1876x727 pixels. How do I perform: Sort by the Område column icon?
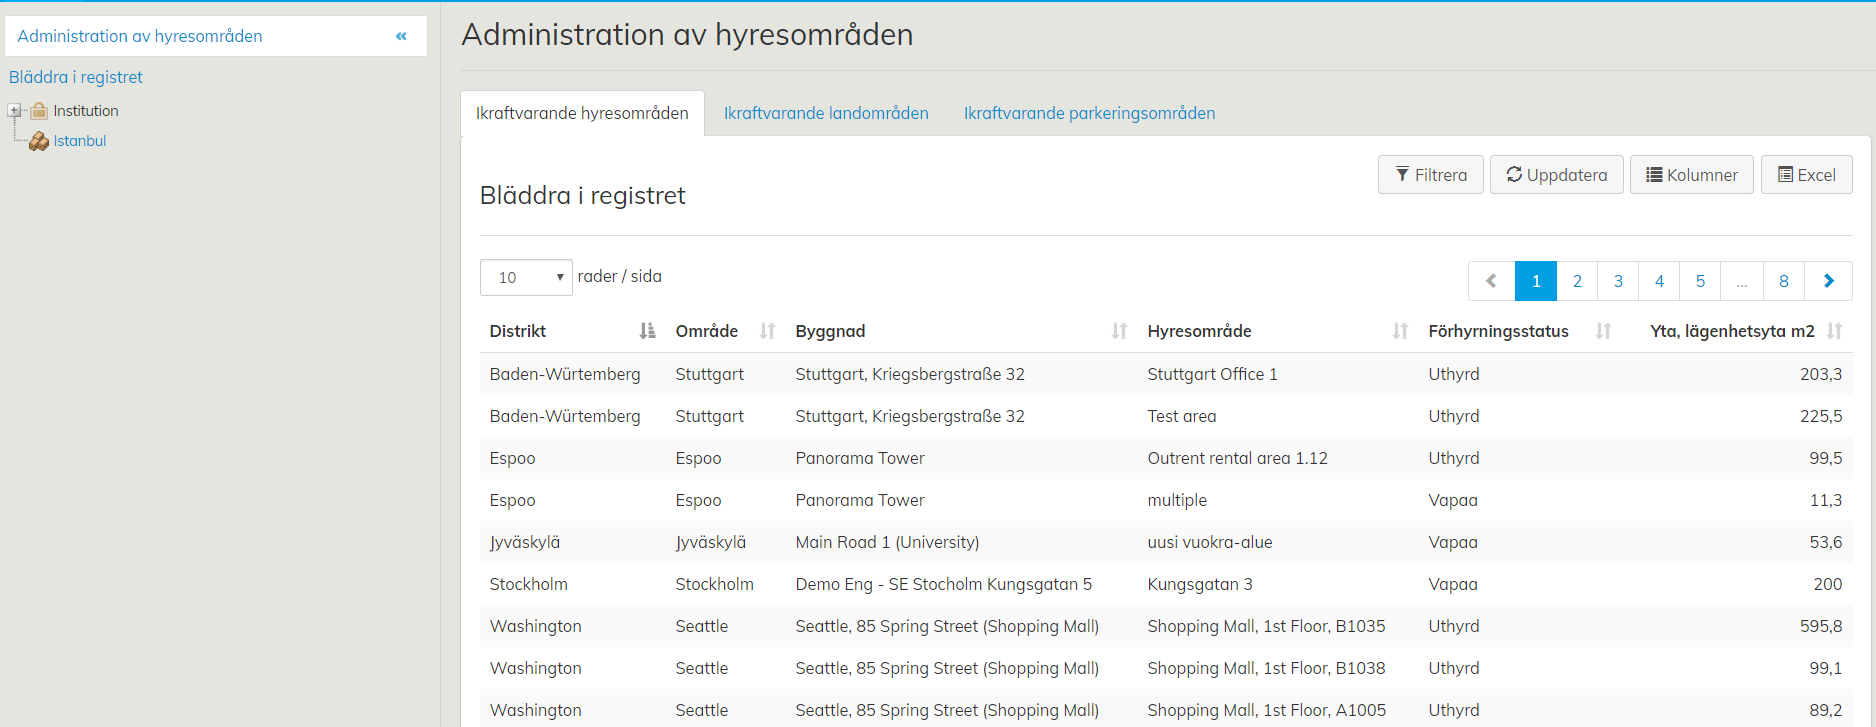767,331
